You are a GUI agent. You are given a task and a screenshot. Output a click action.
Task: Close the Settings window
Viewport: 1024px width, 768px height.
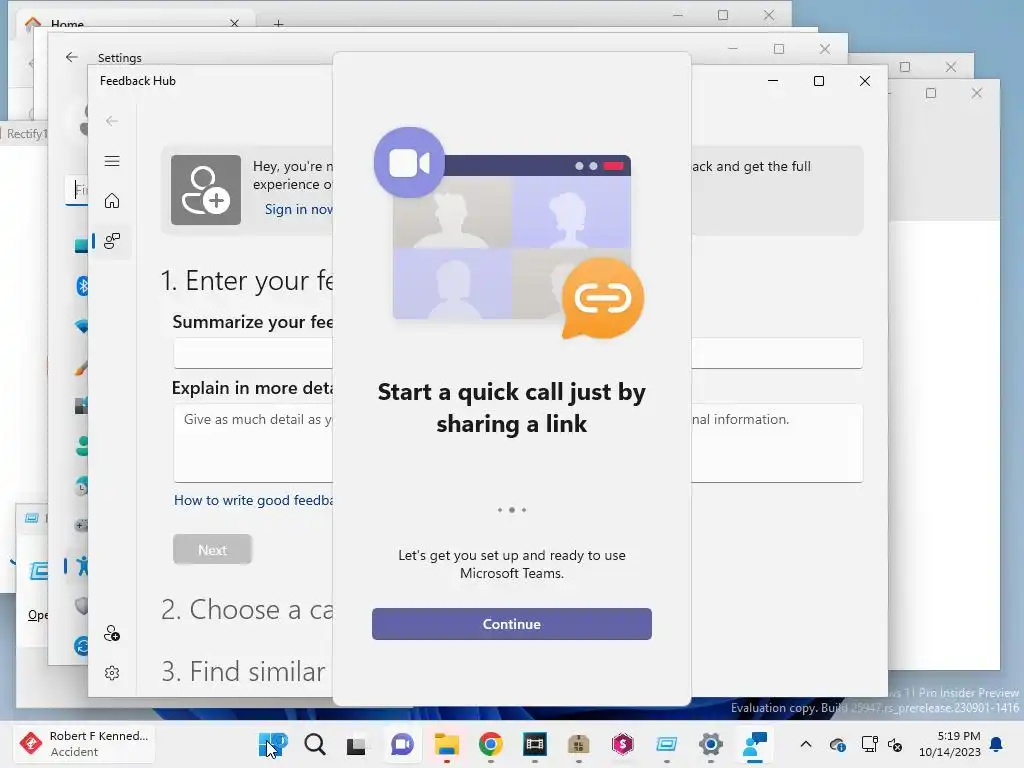(x=825, y=49)
